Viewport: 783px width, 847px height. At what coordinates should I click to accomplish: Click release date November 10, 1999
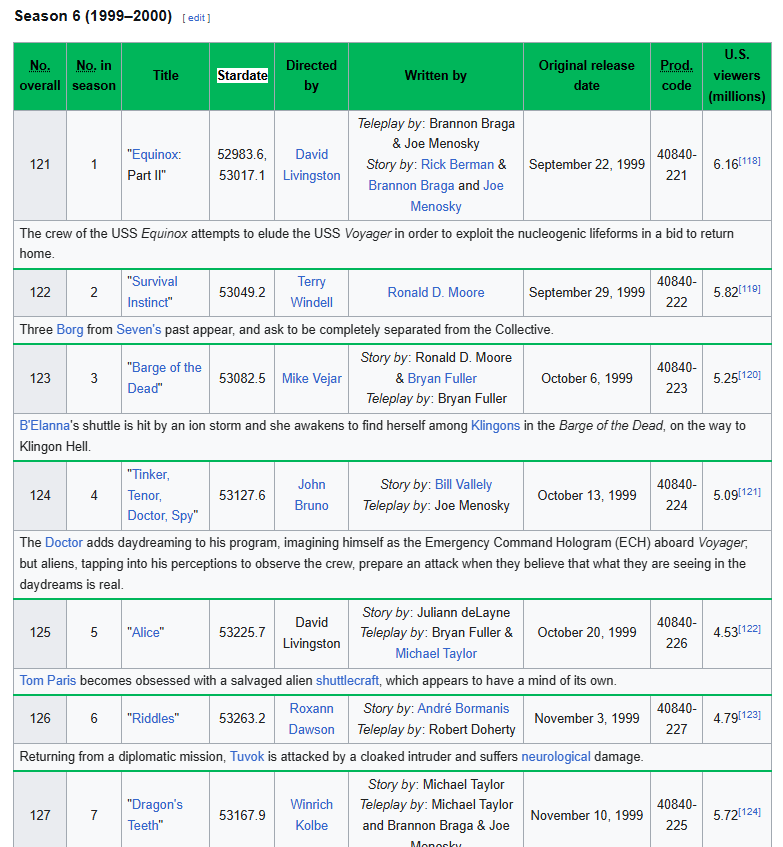coord(586,815)
